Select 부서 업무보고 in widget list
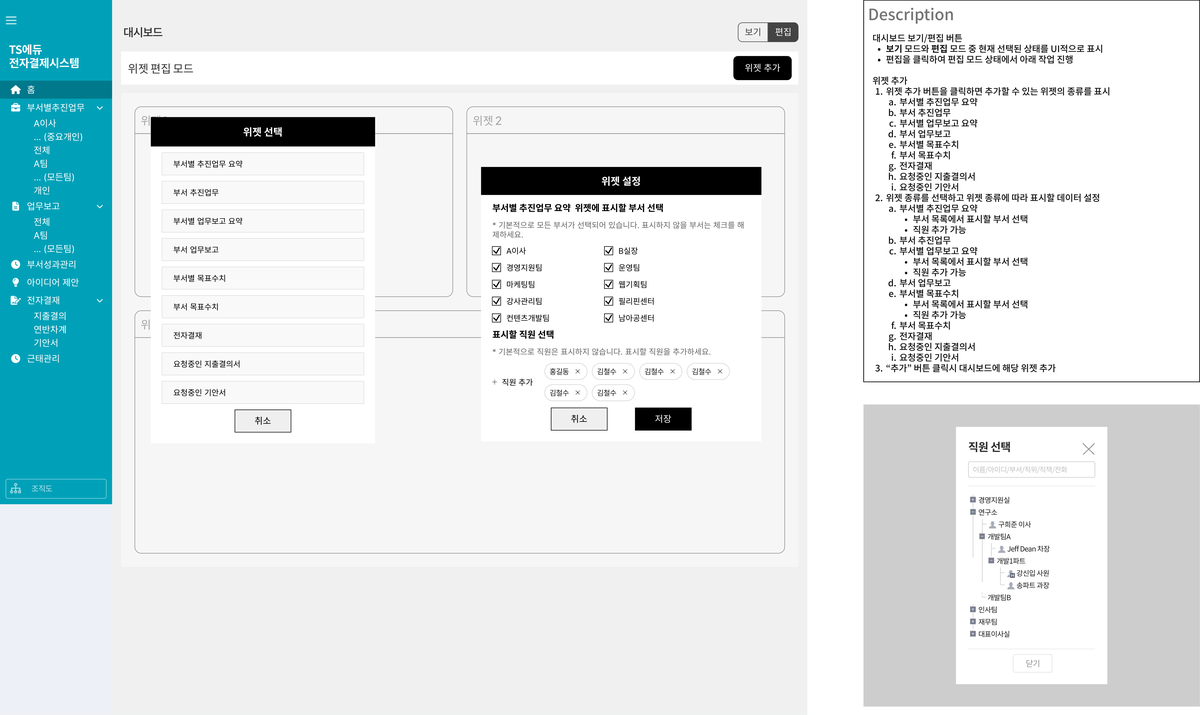Viewport: 1200px width, 715px height. tap(262, 249)
